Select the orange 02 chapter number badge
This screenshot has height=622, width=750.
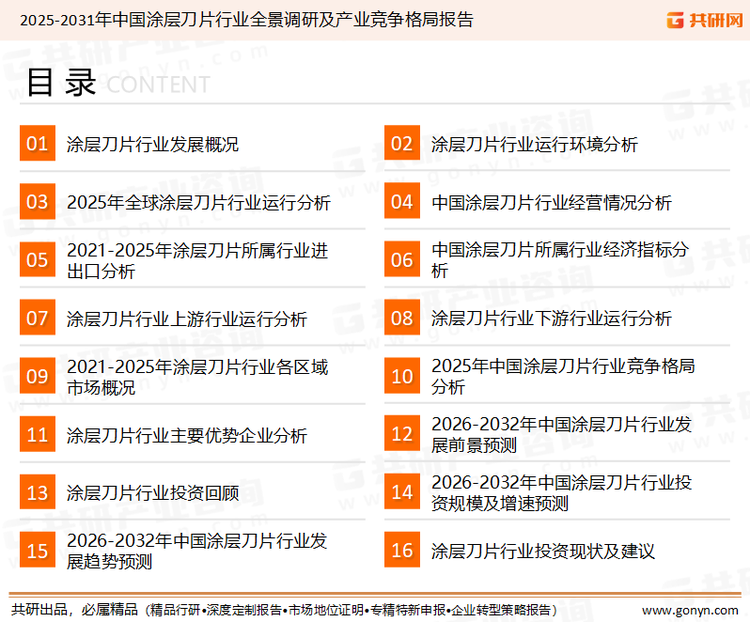402,144
